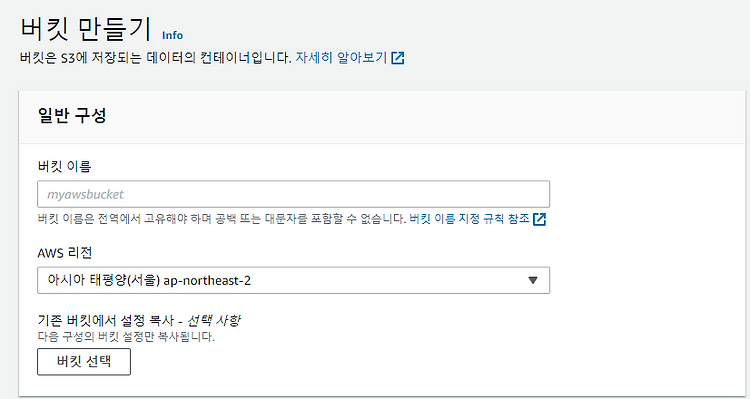This screenshot has width=750, height=399.
Task: Click external-link icon after 규칙 참조
Action: pyautogui.click(x=540, y=219)
